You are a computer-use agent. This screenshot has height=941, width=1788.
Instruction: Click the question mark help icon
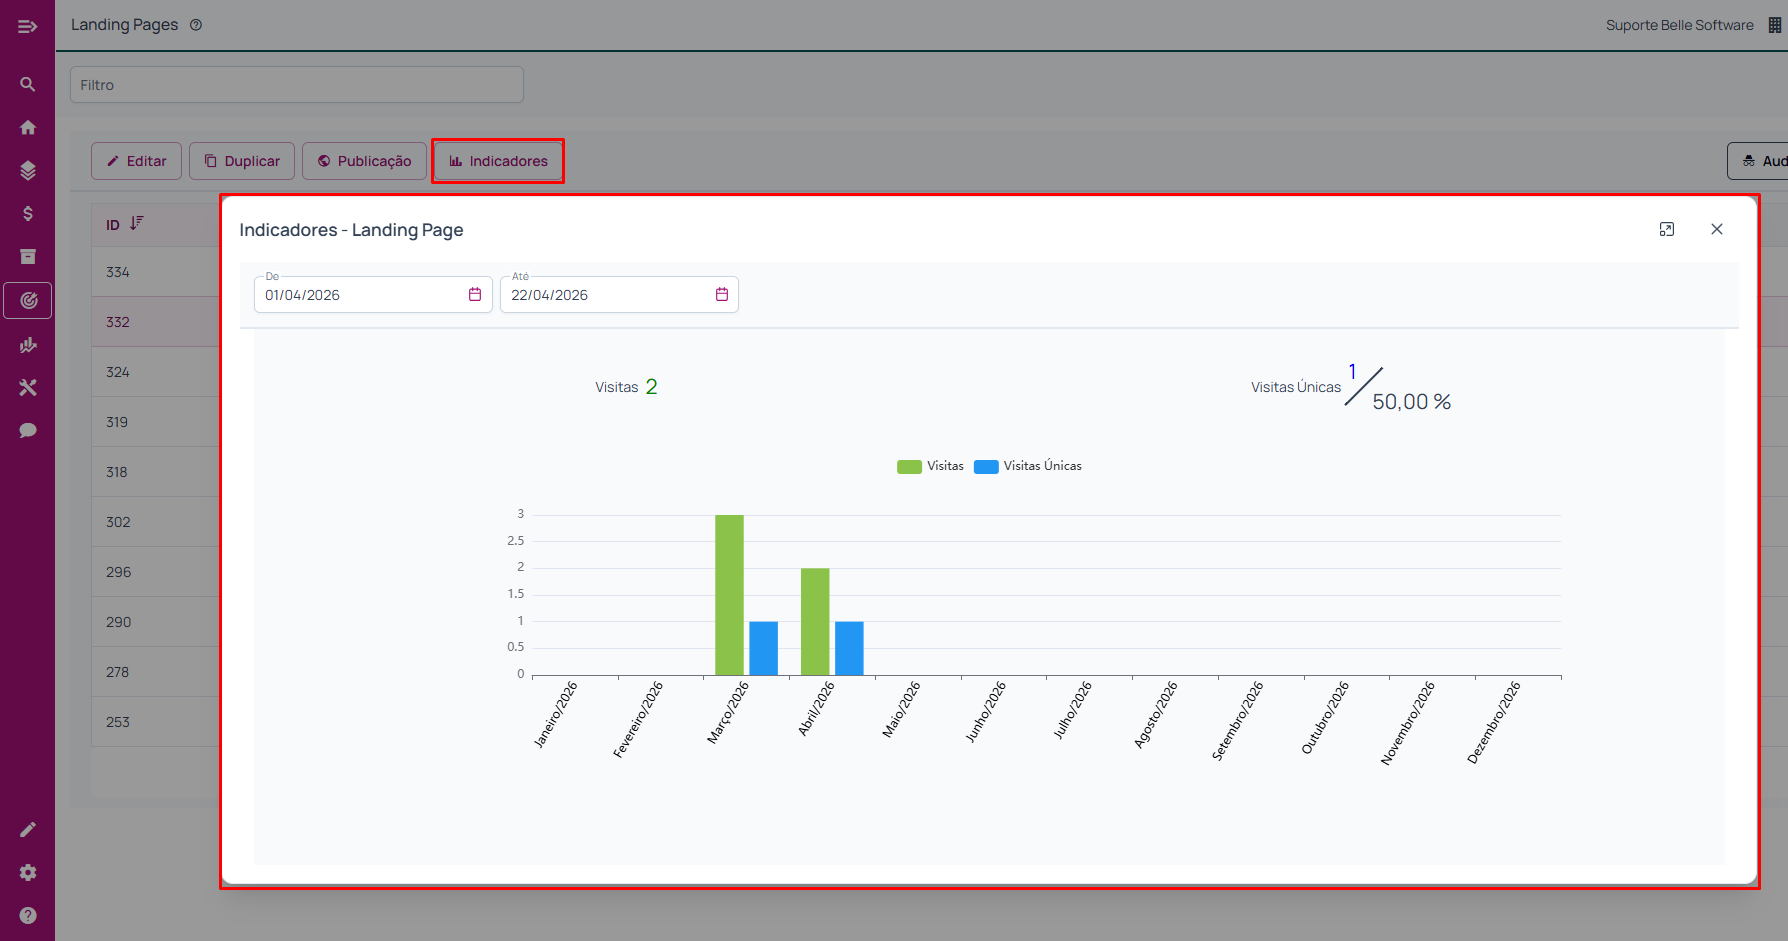[28, 915]
